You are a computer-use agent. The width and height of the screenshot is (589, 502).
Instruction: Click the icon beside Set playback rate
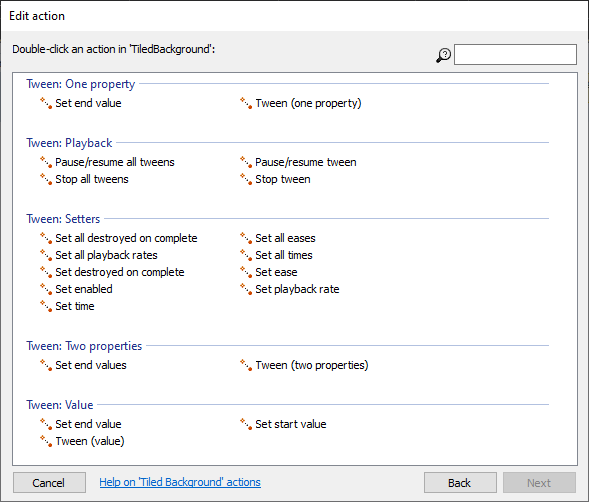click(246, 289)
